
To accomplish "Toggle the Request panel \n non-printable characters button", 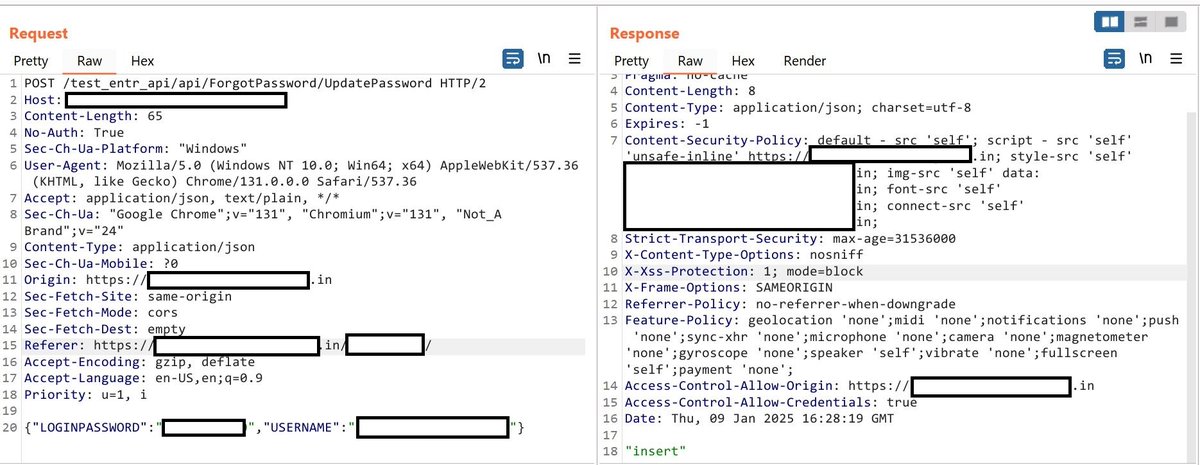I will tap(544, 59).
